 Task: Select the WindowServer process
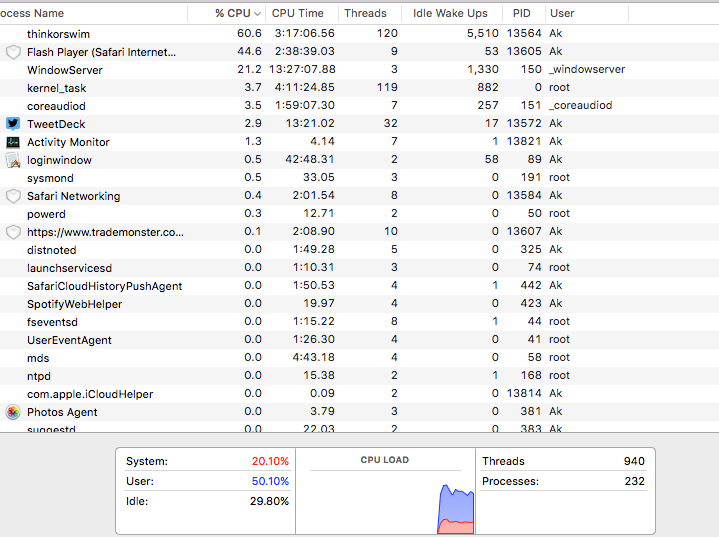pyautogui.click(x=65, y=70)
